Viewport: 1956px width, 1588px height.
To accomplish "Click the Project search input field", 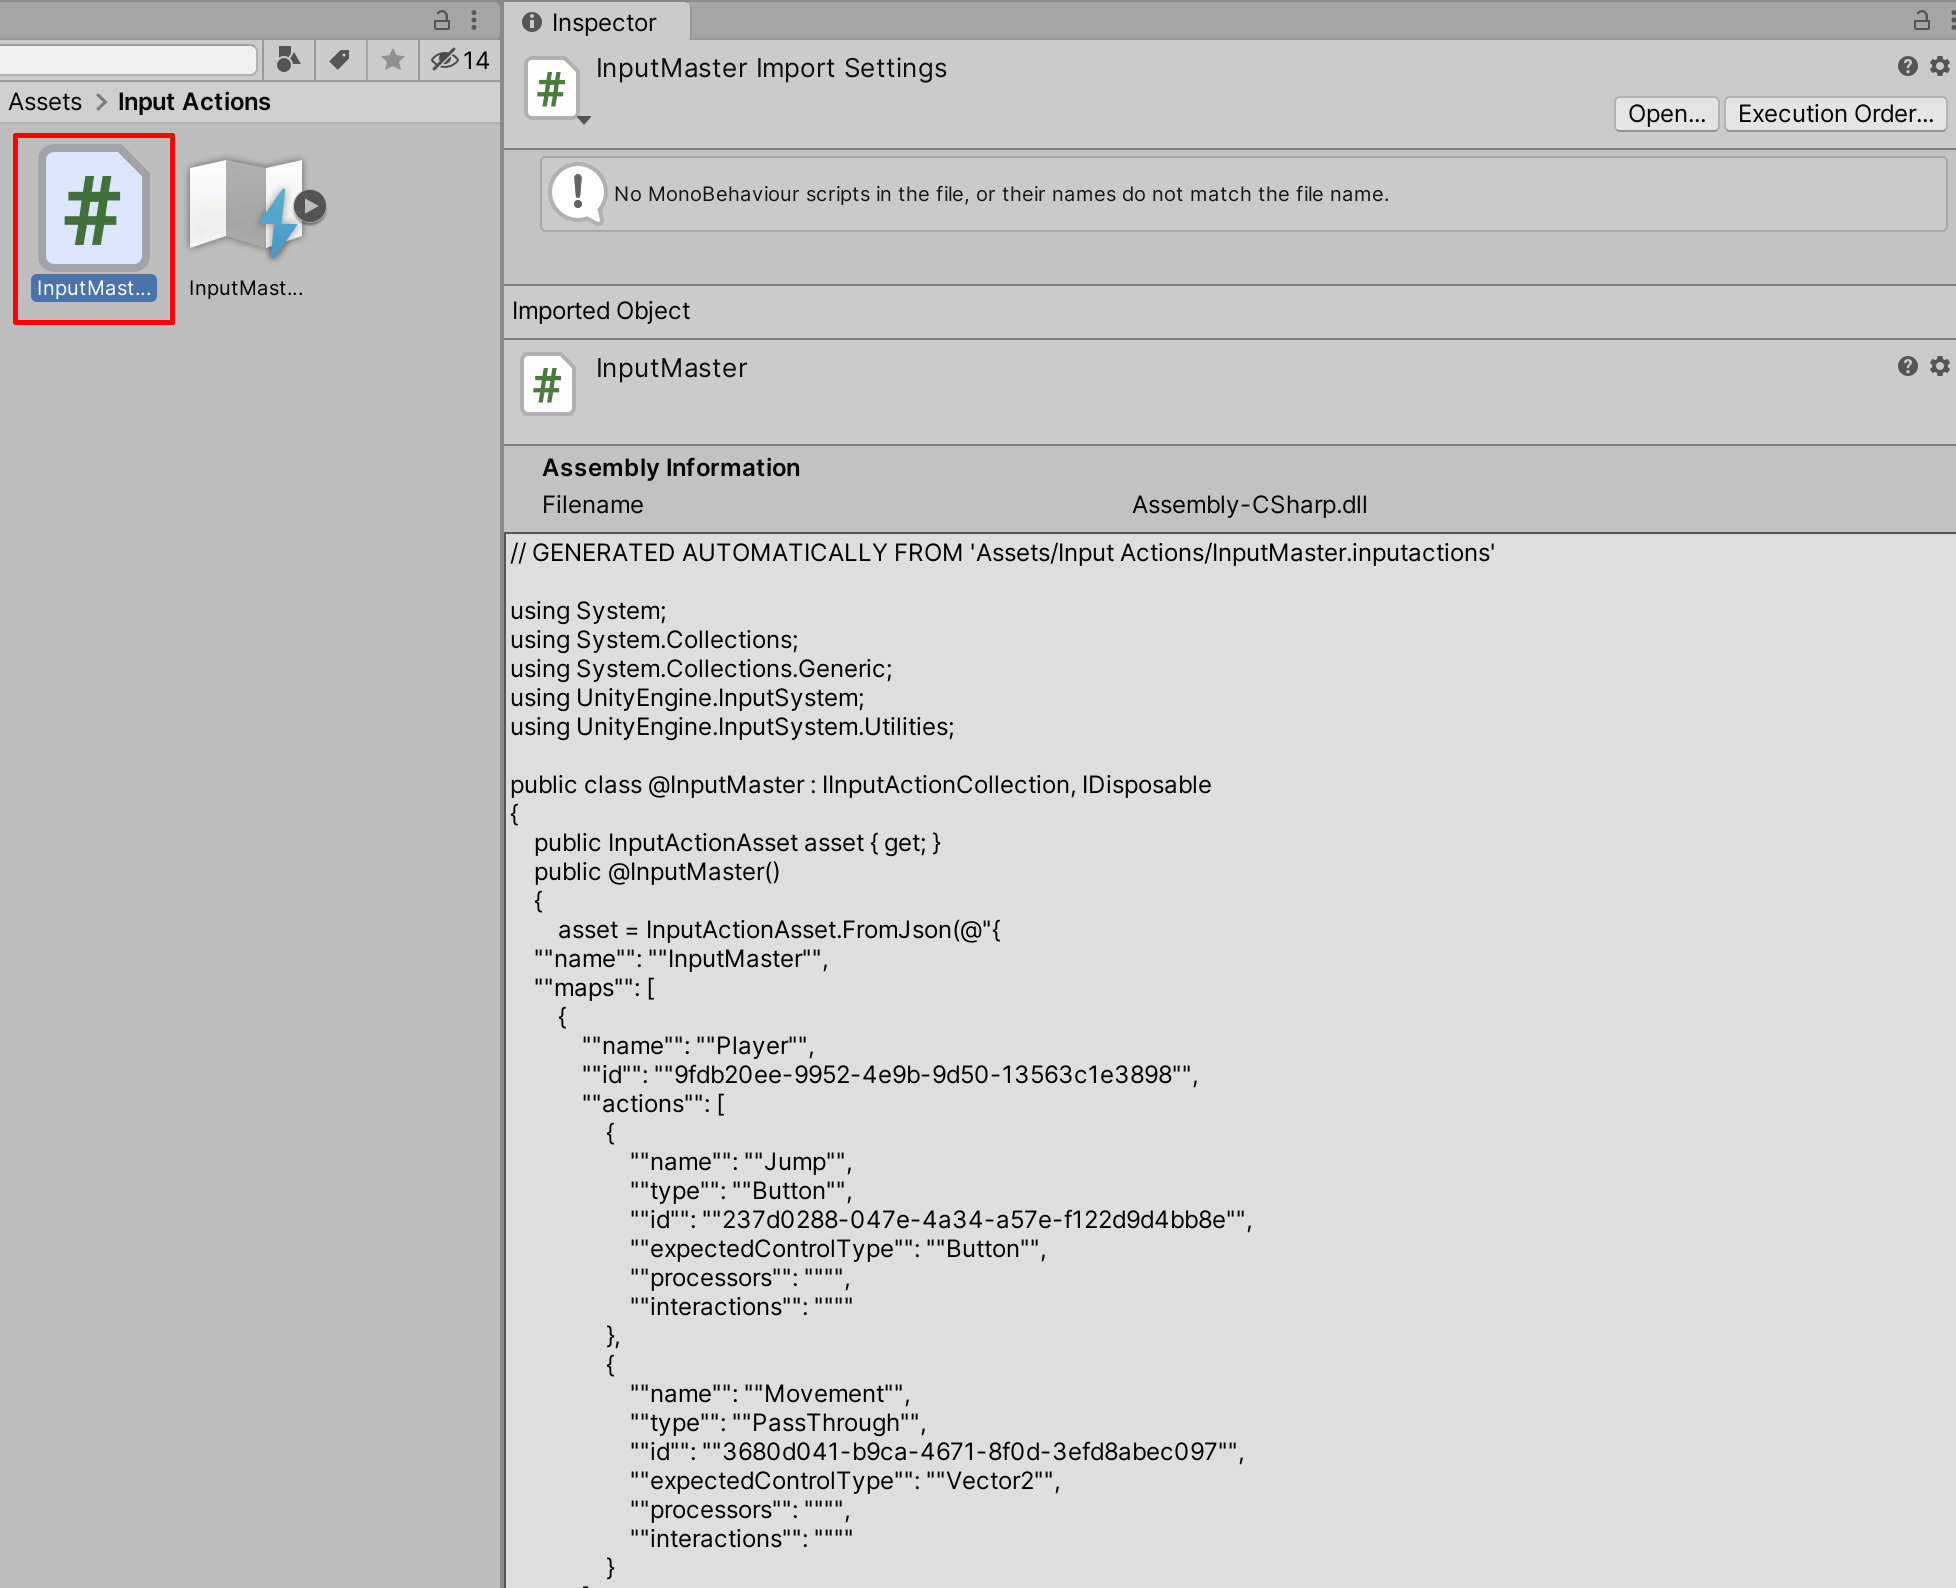I will pos(128,60).
